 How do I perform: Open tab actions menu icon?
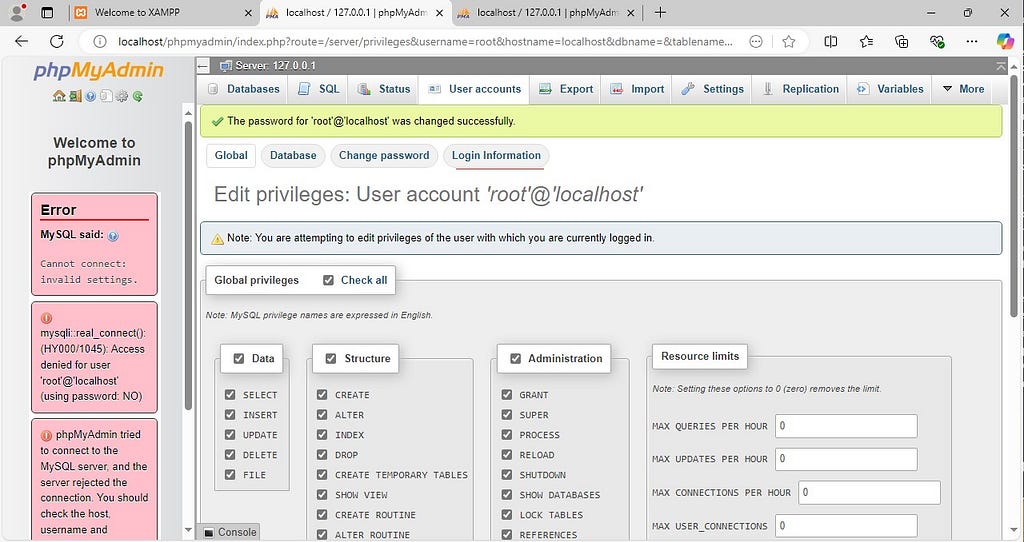pyautogui.click(x=47, y=12)
